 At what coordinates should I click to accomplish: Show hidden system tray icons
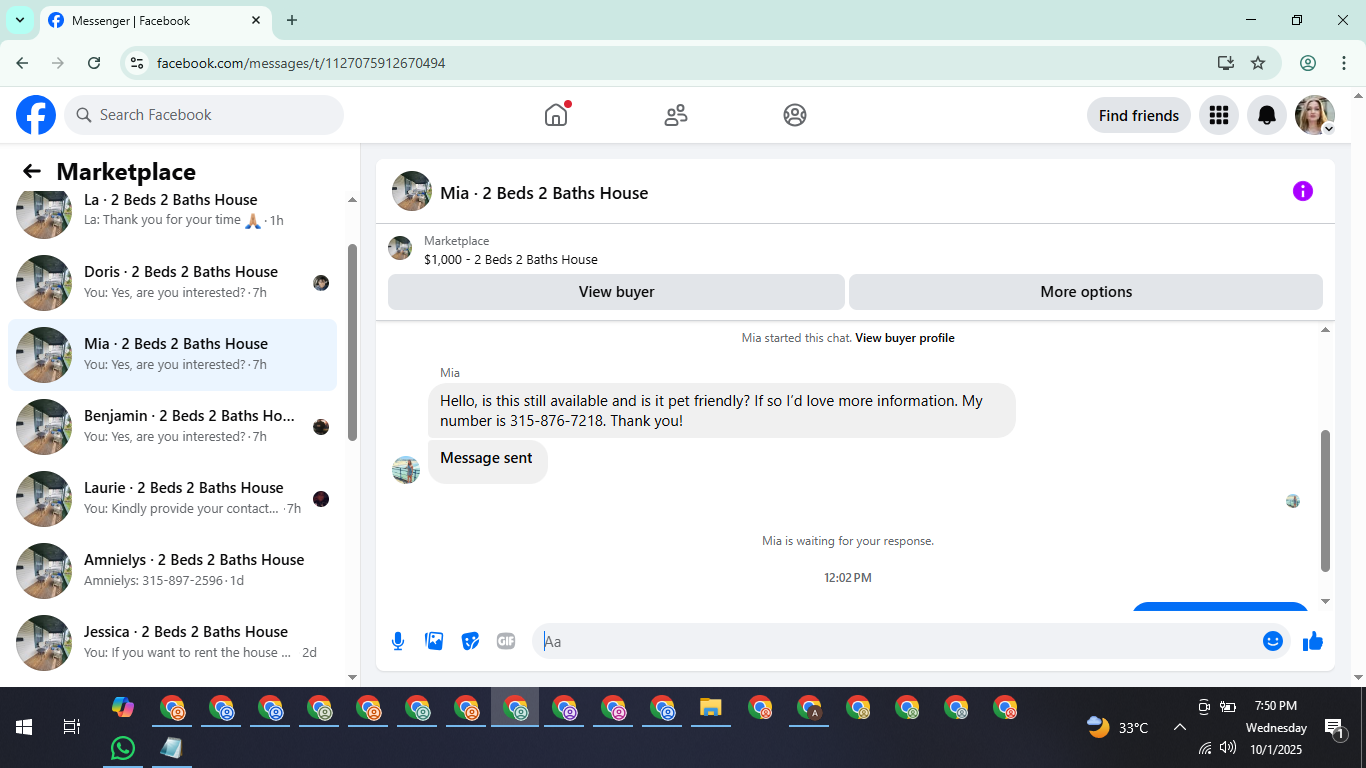point(1179,727)
